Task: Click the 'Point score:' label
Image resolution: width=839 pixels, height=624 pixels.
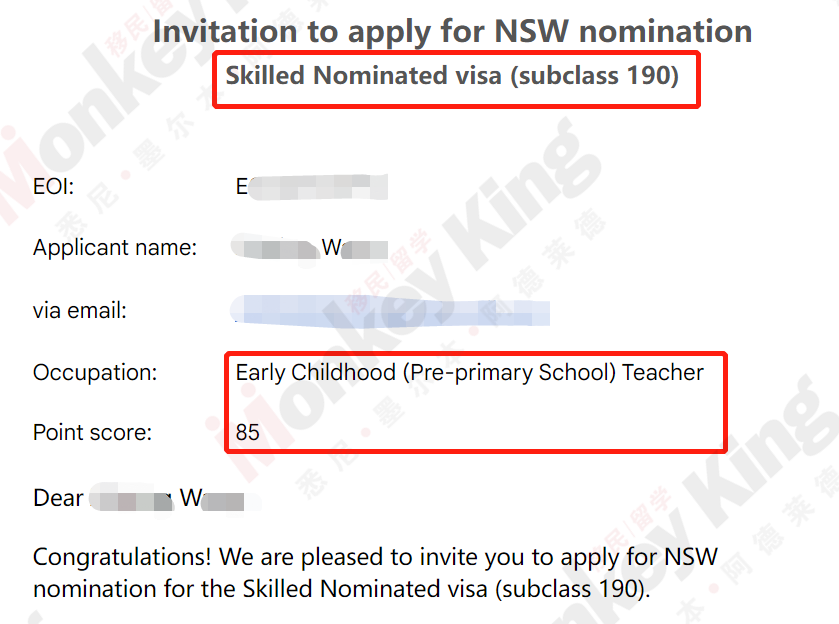Action: click(93, 432)
